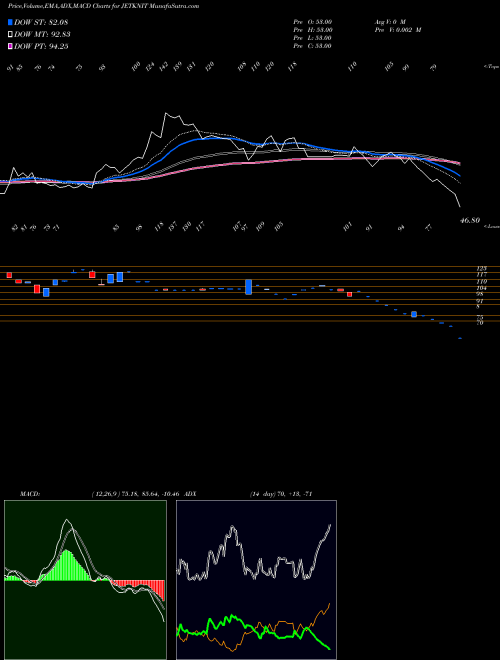Click the 117 price level label
This screenshot has height=660, width=500.
(481, 274)
